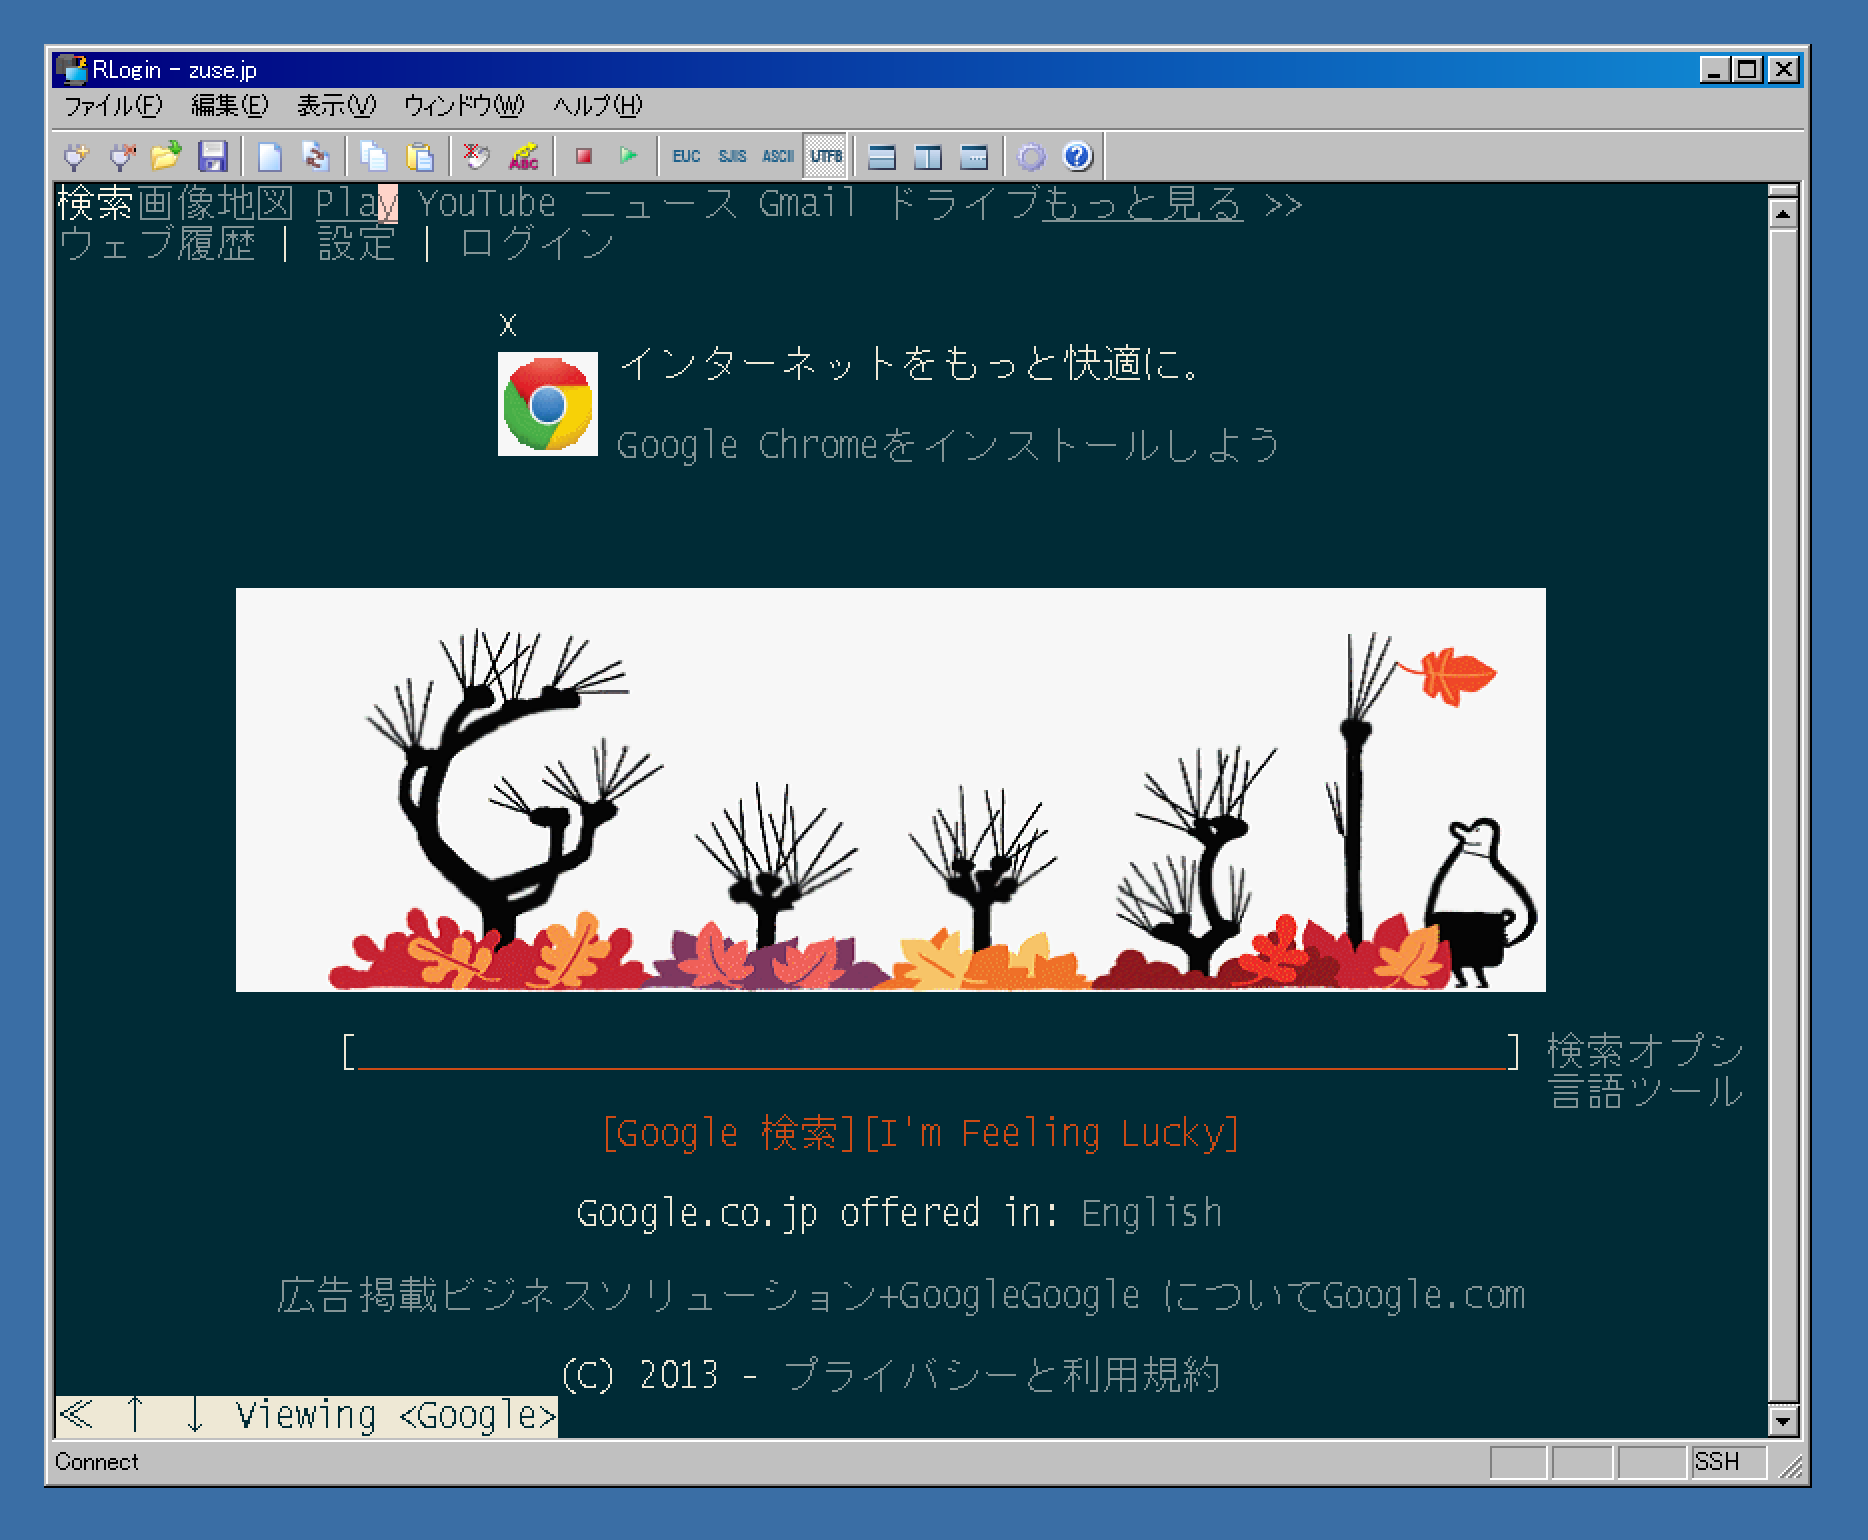Screen dimensions: 1868x1540
Task: Click the 地図 link
Action: 255,204
